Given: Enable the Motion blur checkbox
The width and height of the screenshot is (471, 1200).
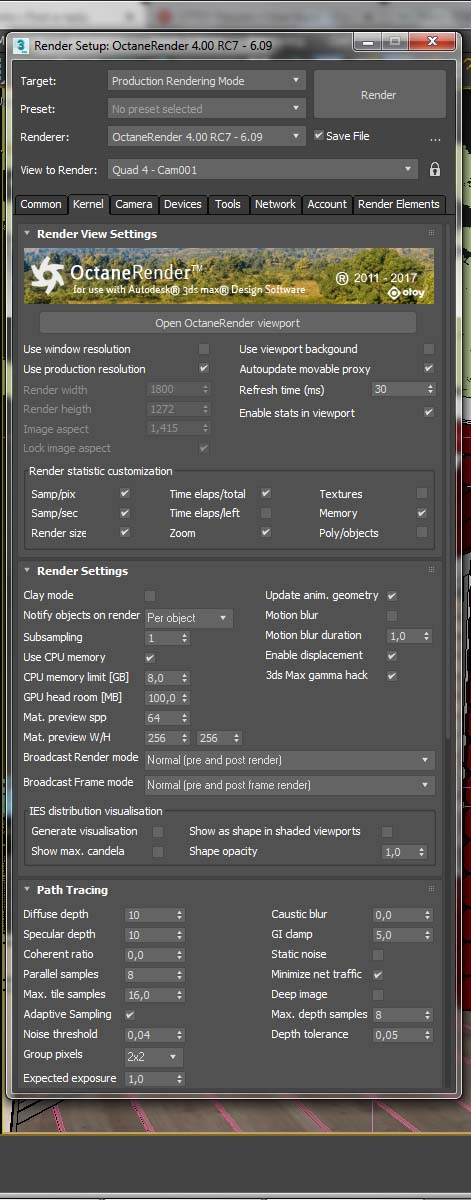Looking at the screenshot, I should [392, 616].
